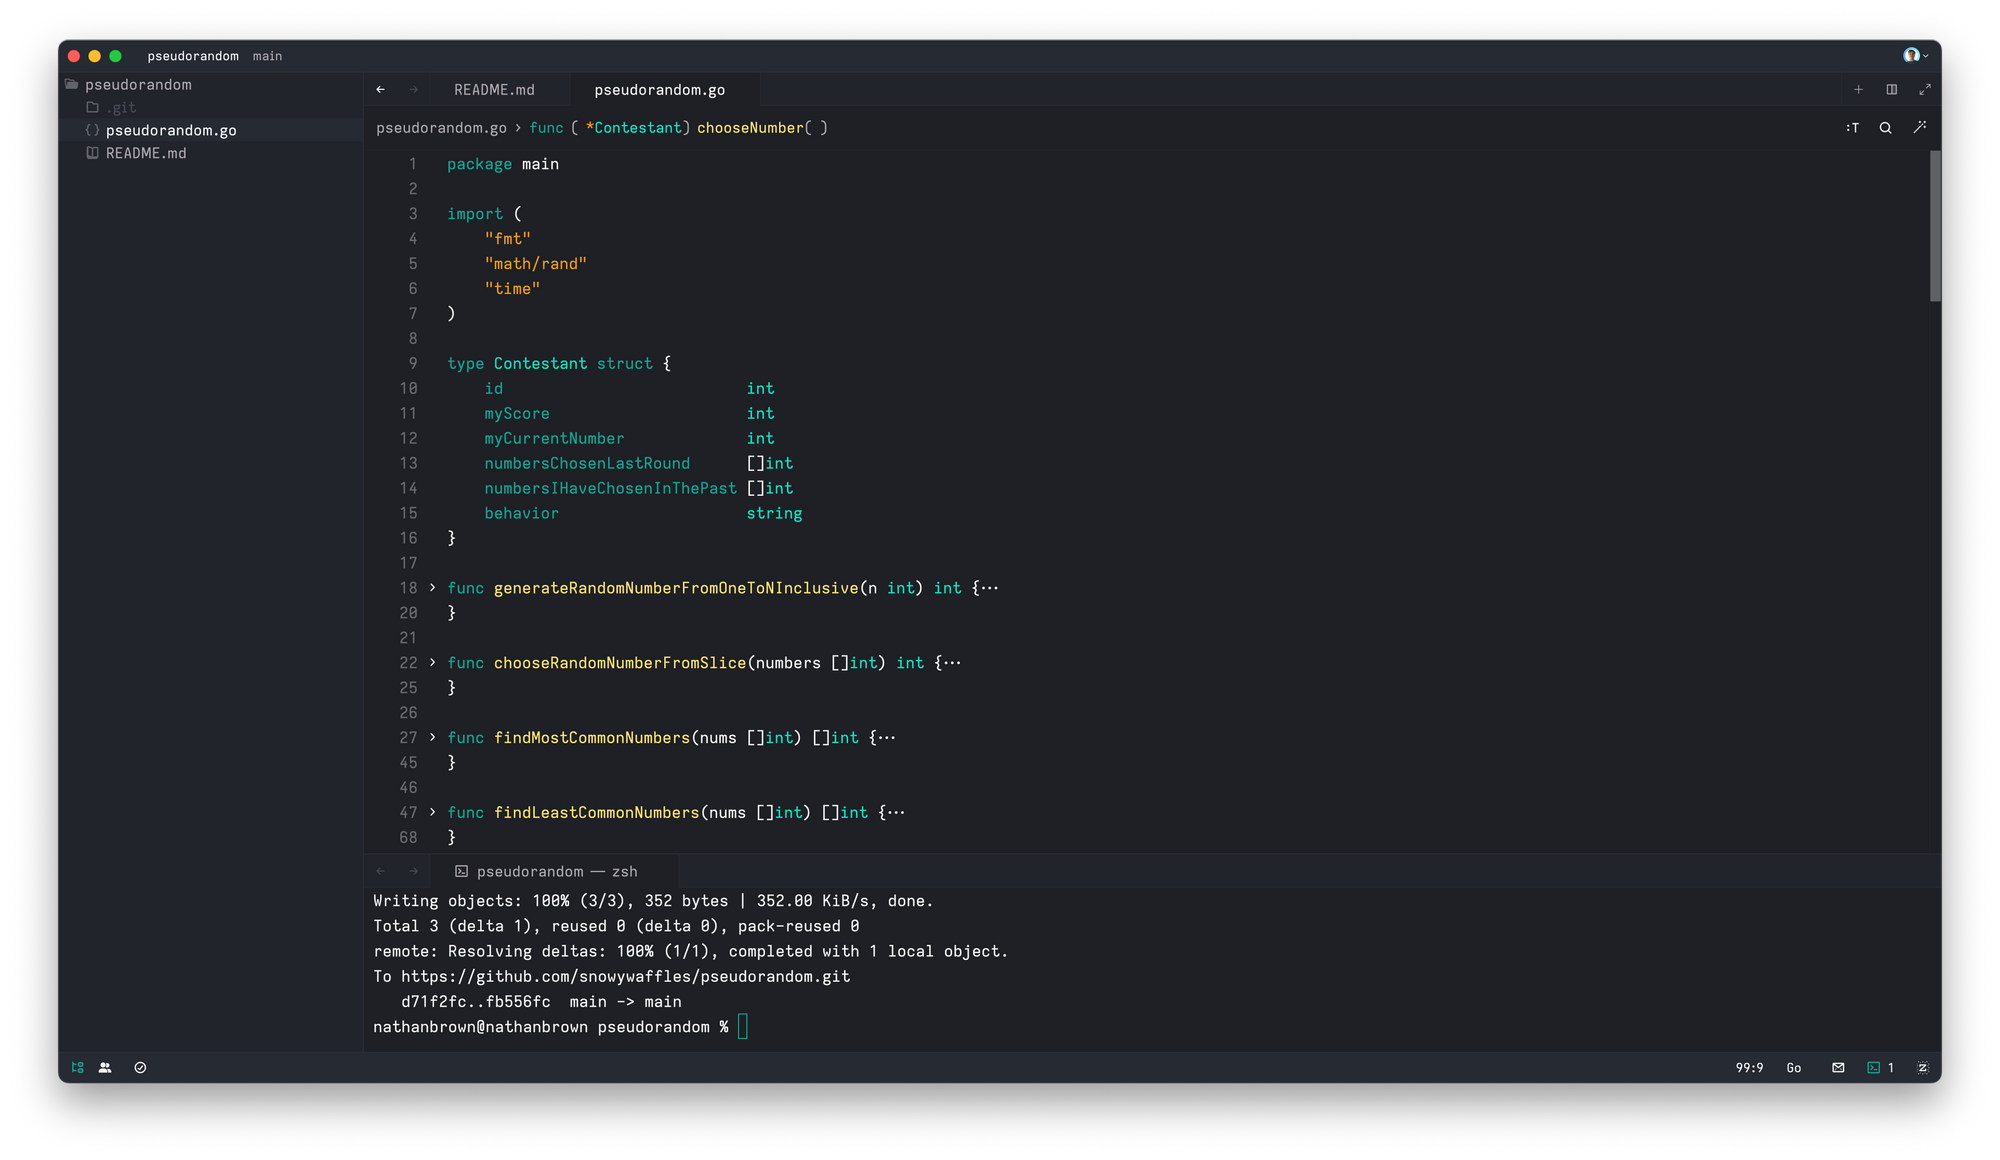The image size is (2000, 1160).
Task: Click the plus icon for a new tab
Action: point(1858,90)
